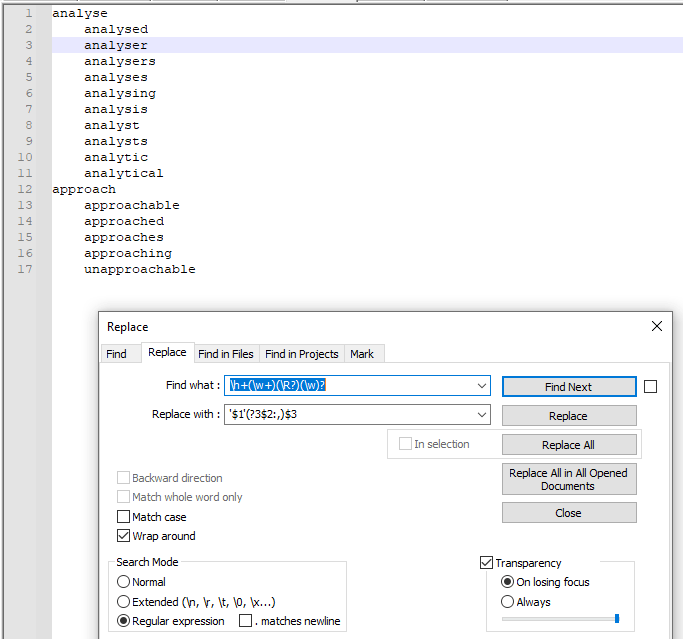Click line number 17 in the margin
This screenshot has height=639, width=683.
(25, 269)
